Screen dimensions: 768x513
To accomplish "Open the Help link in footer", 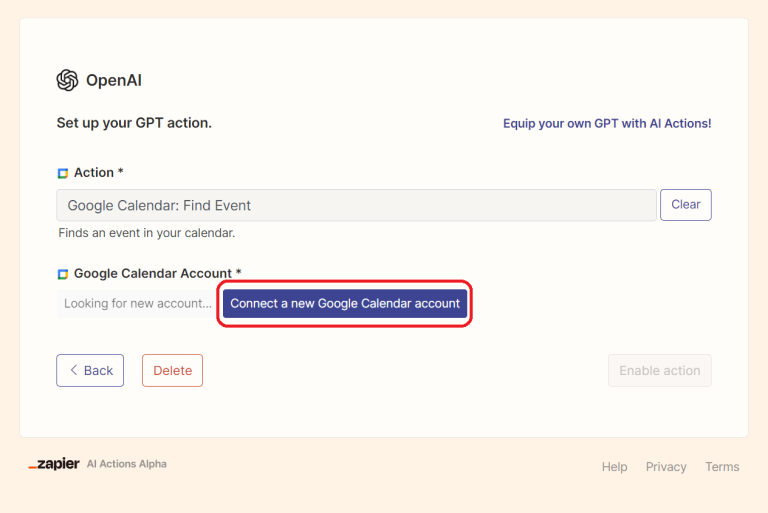I will coord(614,467).
